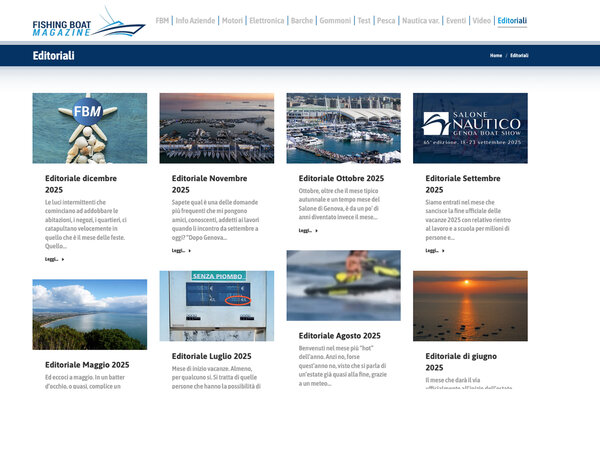600x450 pixels.
Task: Open Editoriale Maggio 2025 title
Action: (87, 365)
